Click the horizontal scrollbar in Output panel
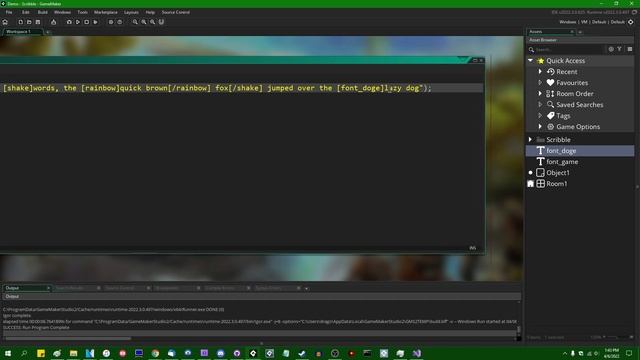The height and width of the screenshot is (360, 640). coord(67,338)
